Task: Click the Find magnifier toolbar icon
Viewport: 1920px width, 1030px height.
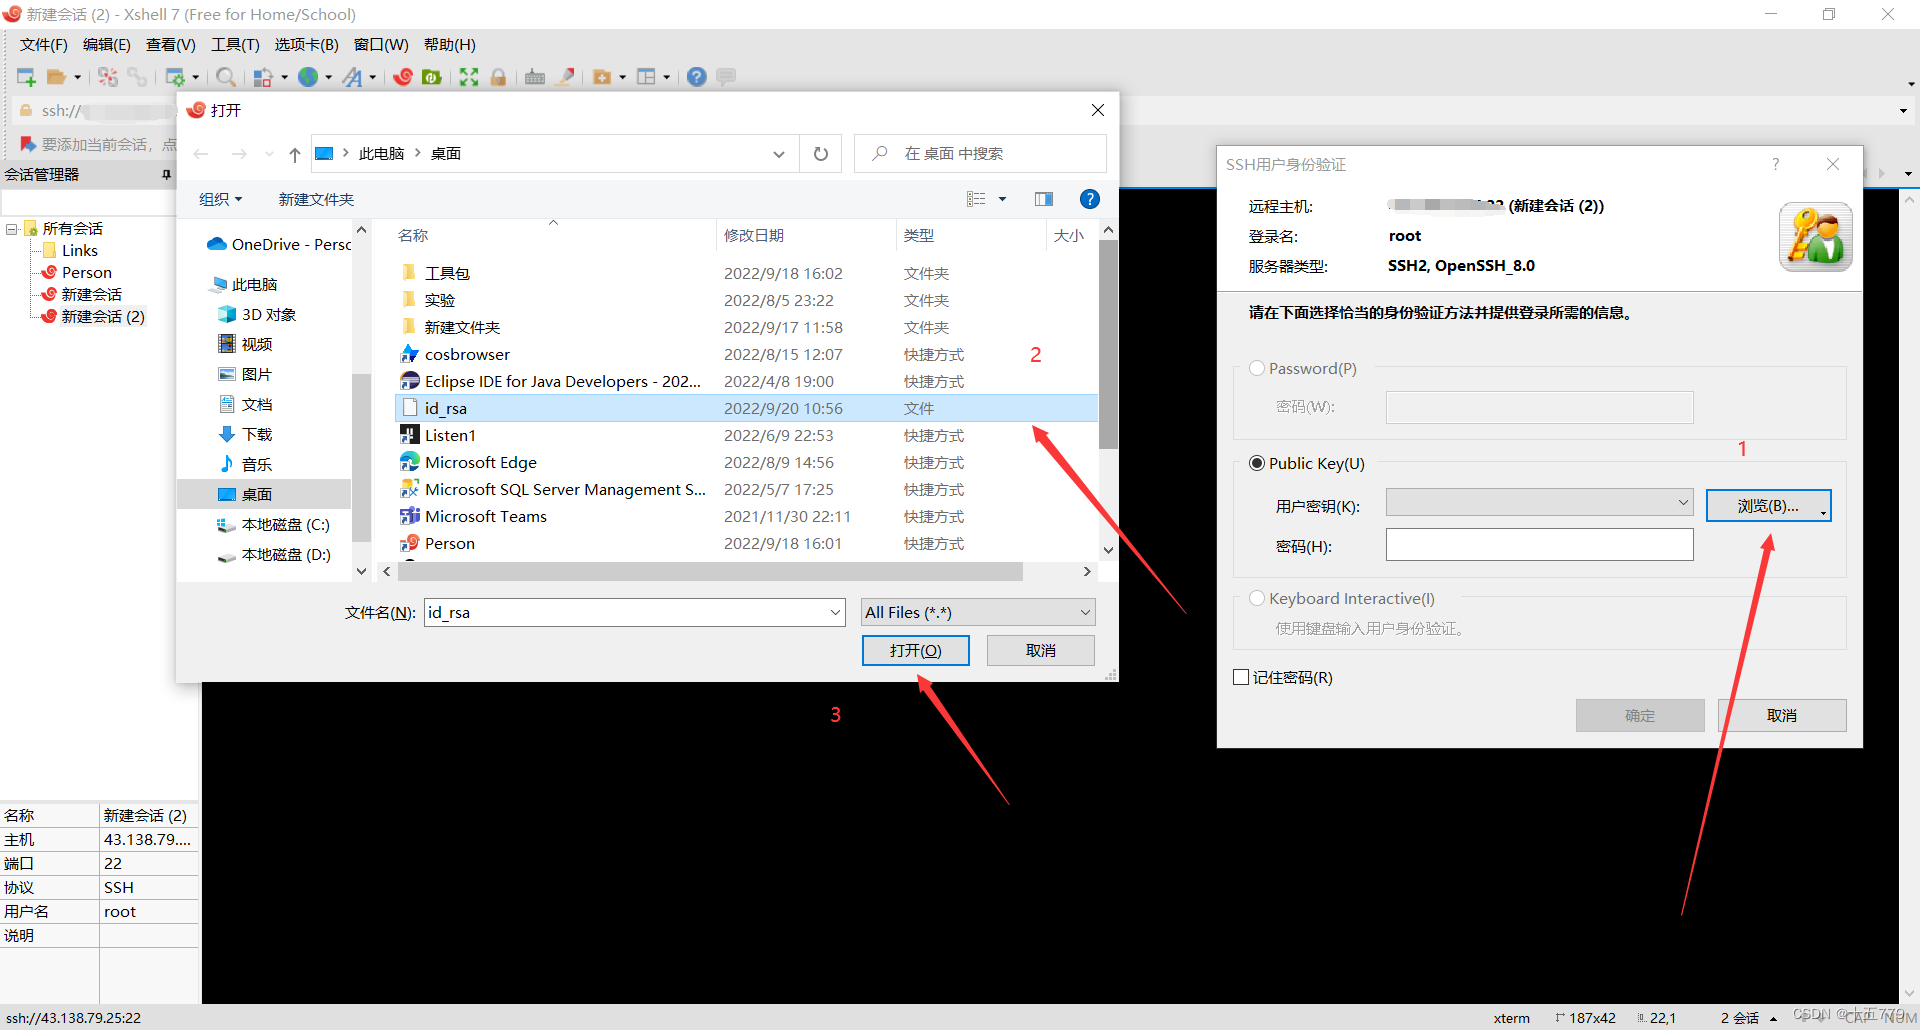Action: [226, 77]
